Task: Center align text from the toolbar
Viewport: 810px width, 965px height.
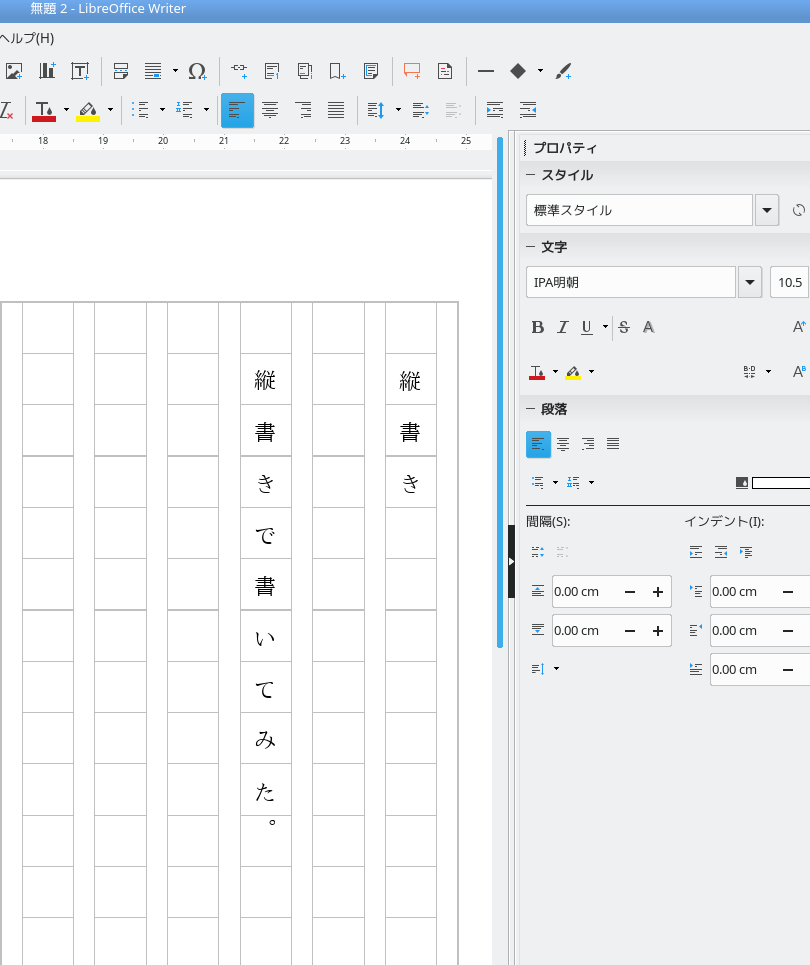Action: click(x=270, y=110)
